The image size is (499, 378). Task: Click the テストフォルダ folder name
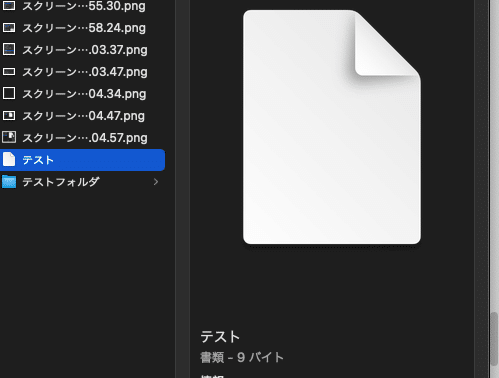coord(61,182)
